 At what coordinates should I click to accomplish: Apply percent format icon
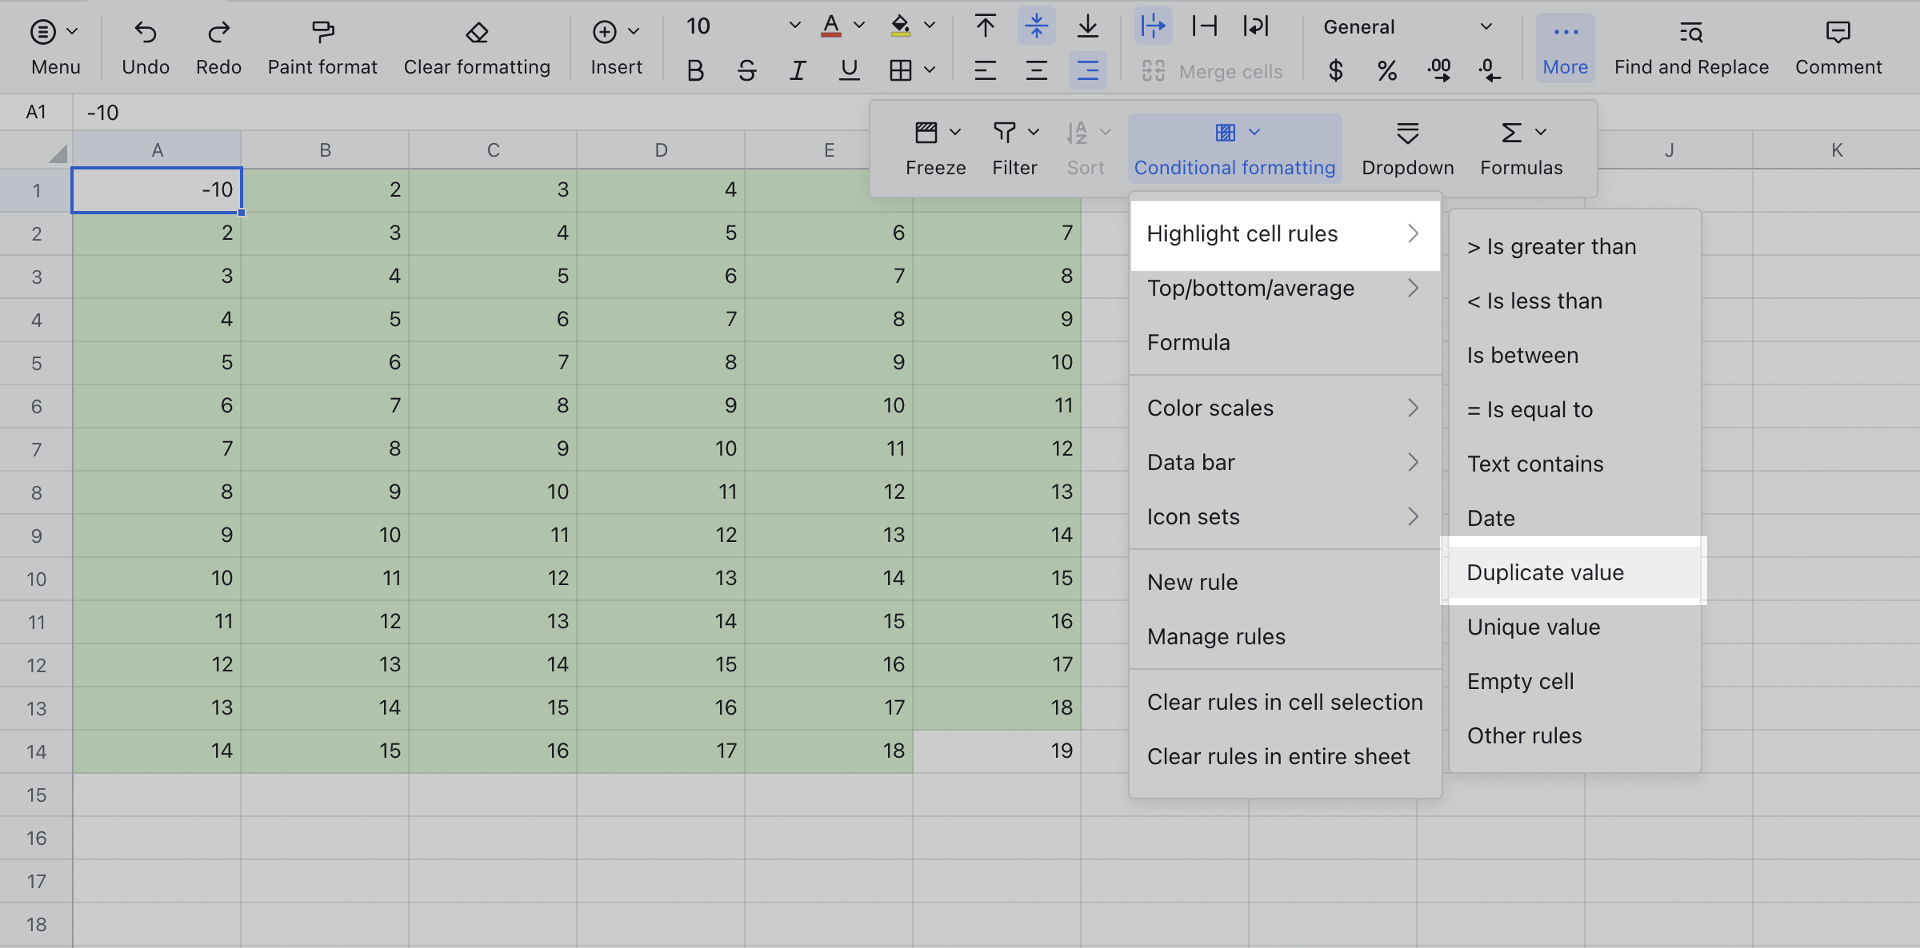(1387, 70)
